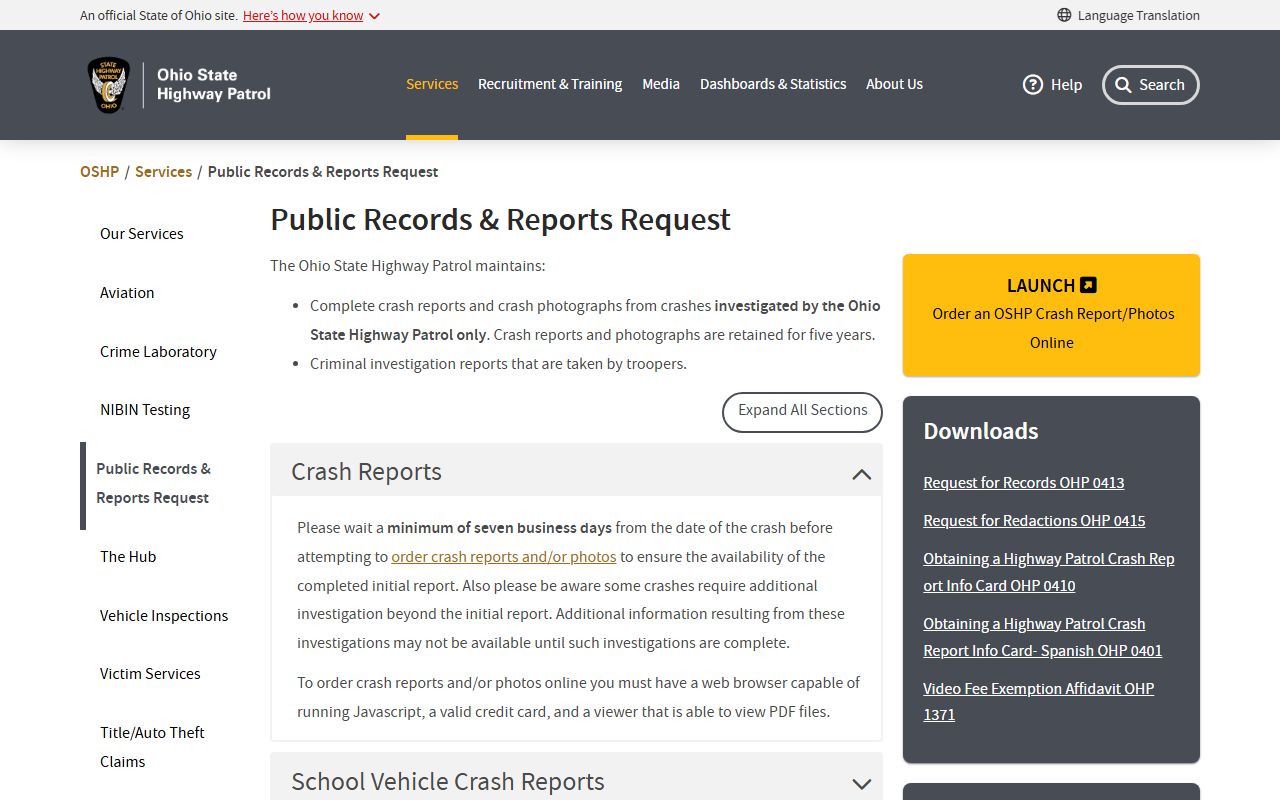This screenshot has width=1280, height=800.
Task: Expand the School Vehicle Crash Reports section
Action: [x=576, y=779]
